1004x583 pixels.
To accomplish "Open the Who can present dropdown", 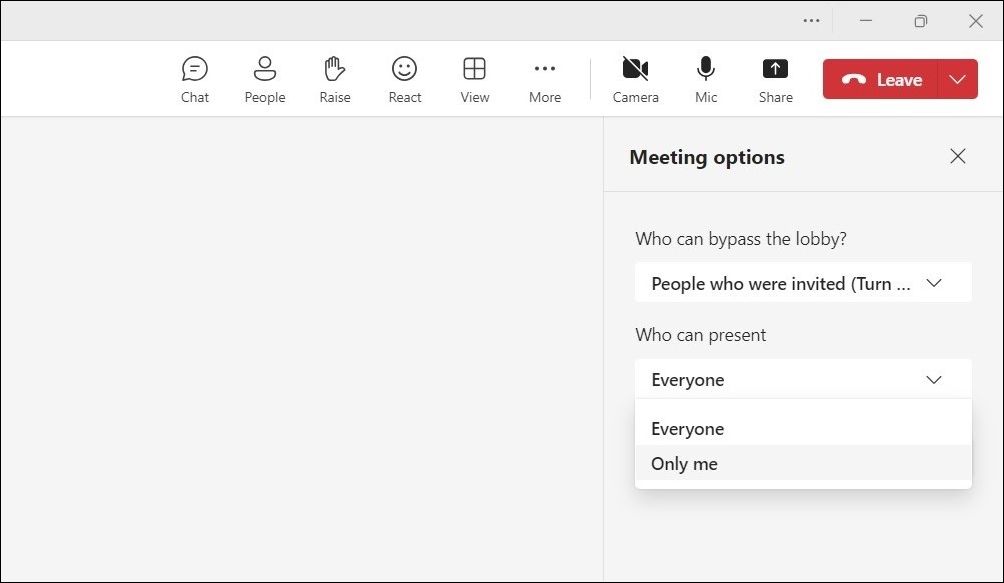I will (802, 379).
